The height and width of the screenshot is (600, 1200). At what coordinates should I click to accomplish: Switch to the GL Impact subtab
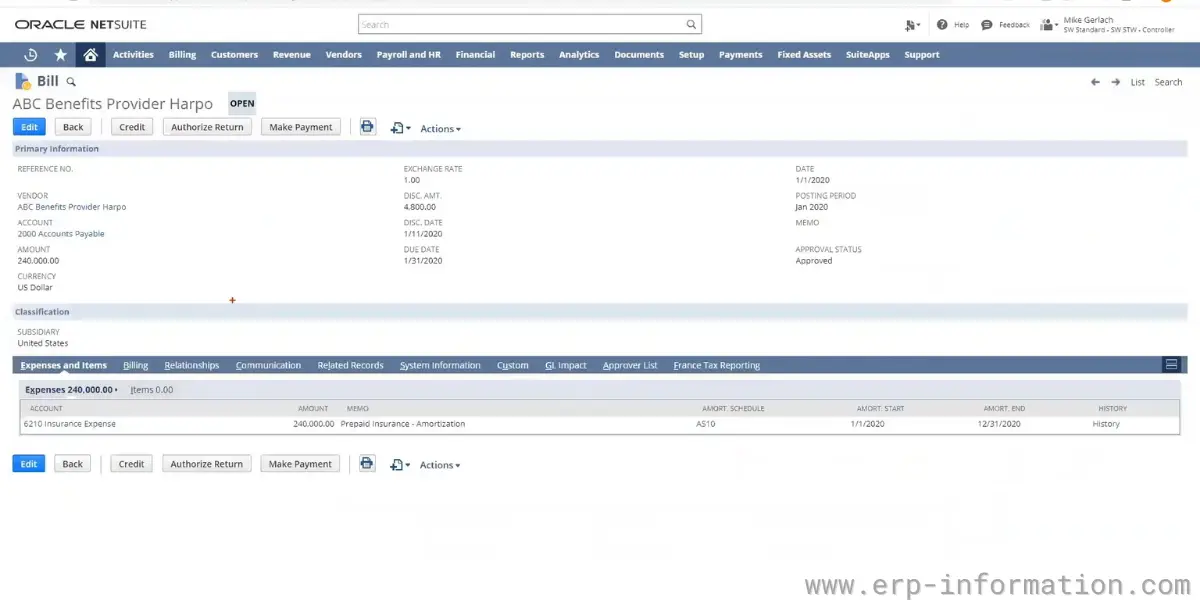[566, 365]
